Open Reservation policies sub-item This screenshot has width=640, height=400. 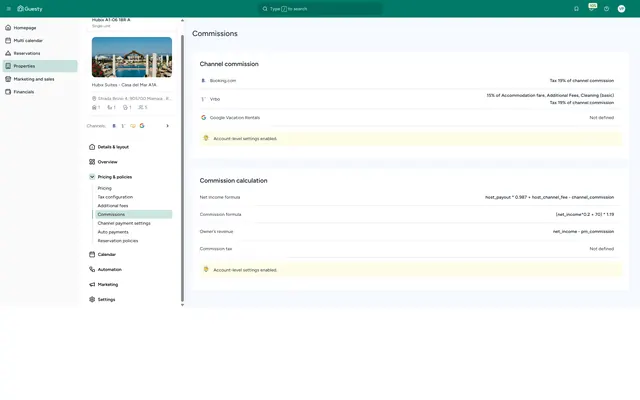tap(118, 241)
